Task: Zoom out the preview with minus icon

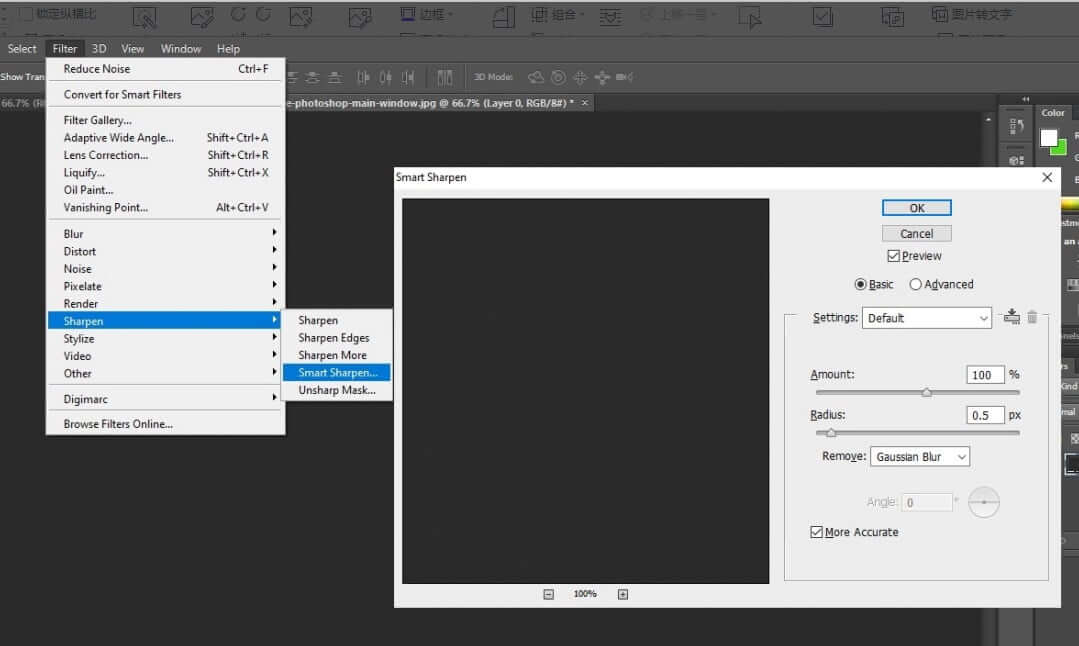Action: (x=548, y=593)
